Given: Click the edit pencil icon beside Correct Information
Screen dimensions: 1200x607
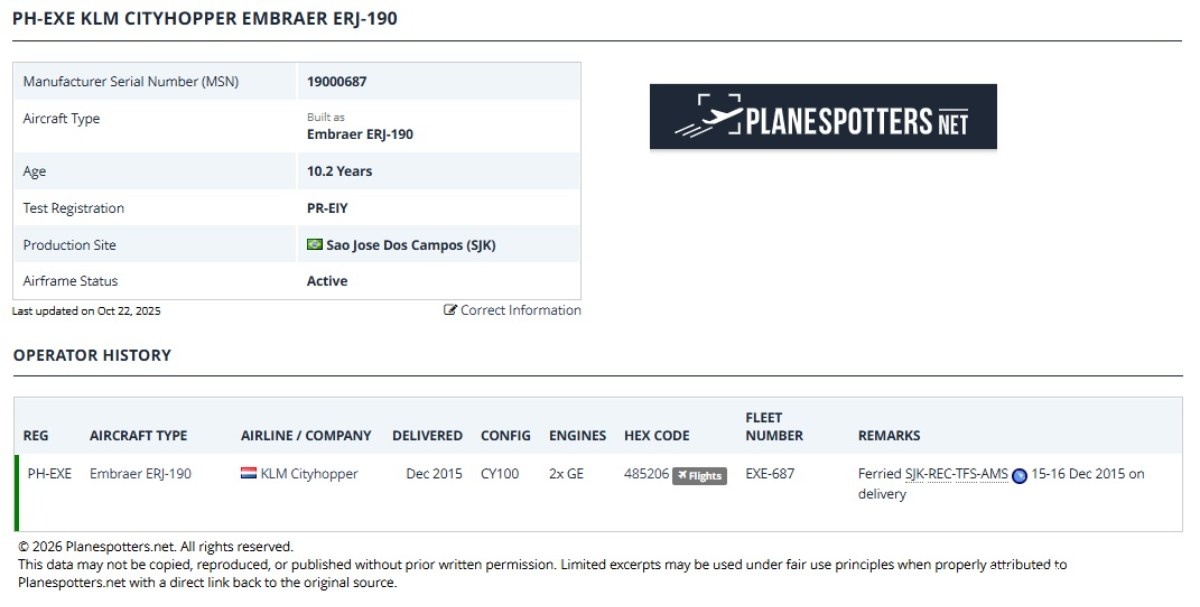Looking at the screenshot, I should [450, 310].
